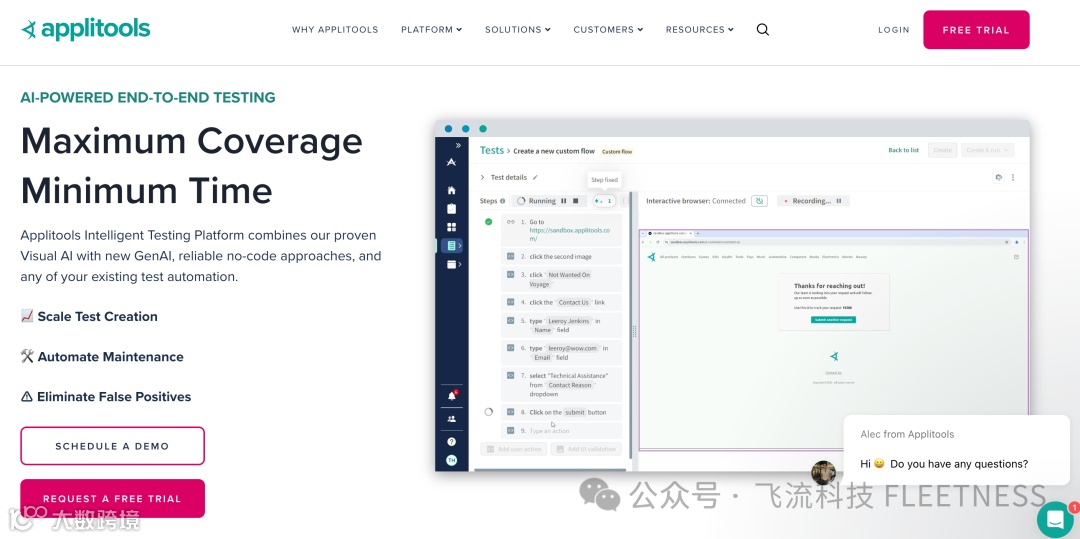
Task: Click the Custom flow tag
Action: [616, 151]
